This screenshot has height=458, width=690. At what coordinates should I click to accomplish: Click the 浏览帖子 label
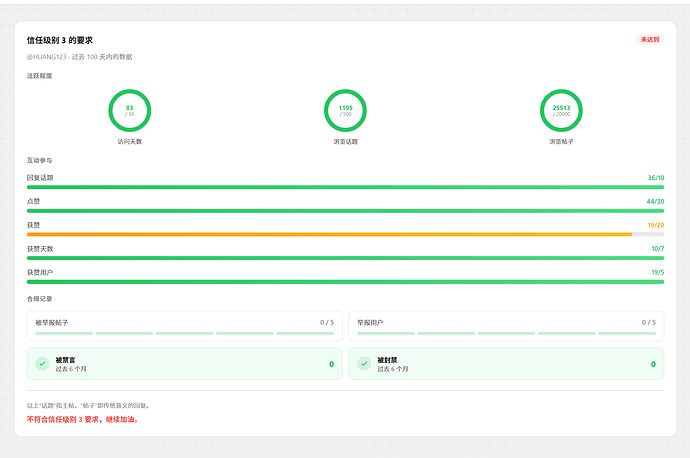(561, 142)
